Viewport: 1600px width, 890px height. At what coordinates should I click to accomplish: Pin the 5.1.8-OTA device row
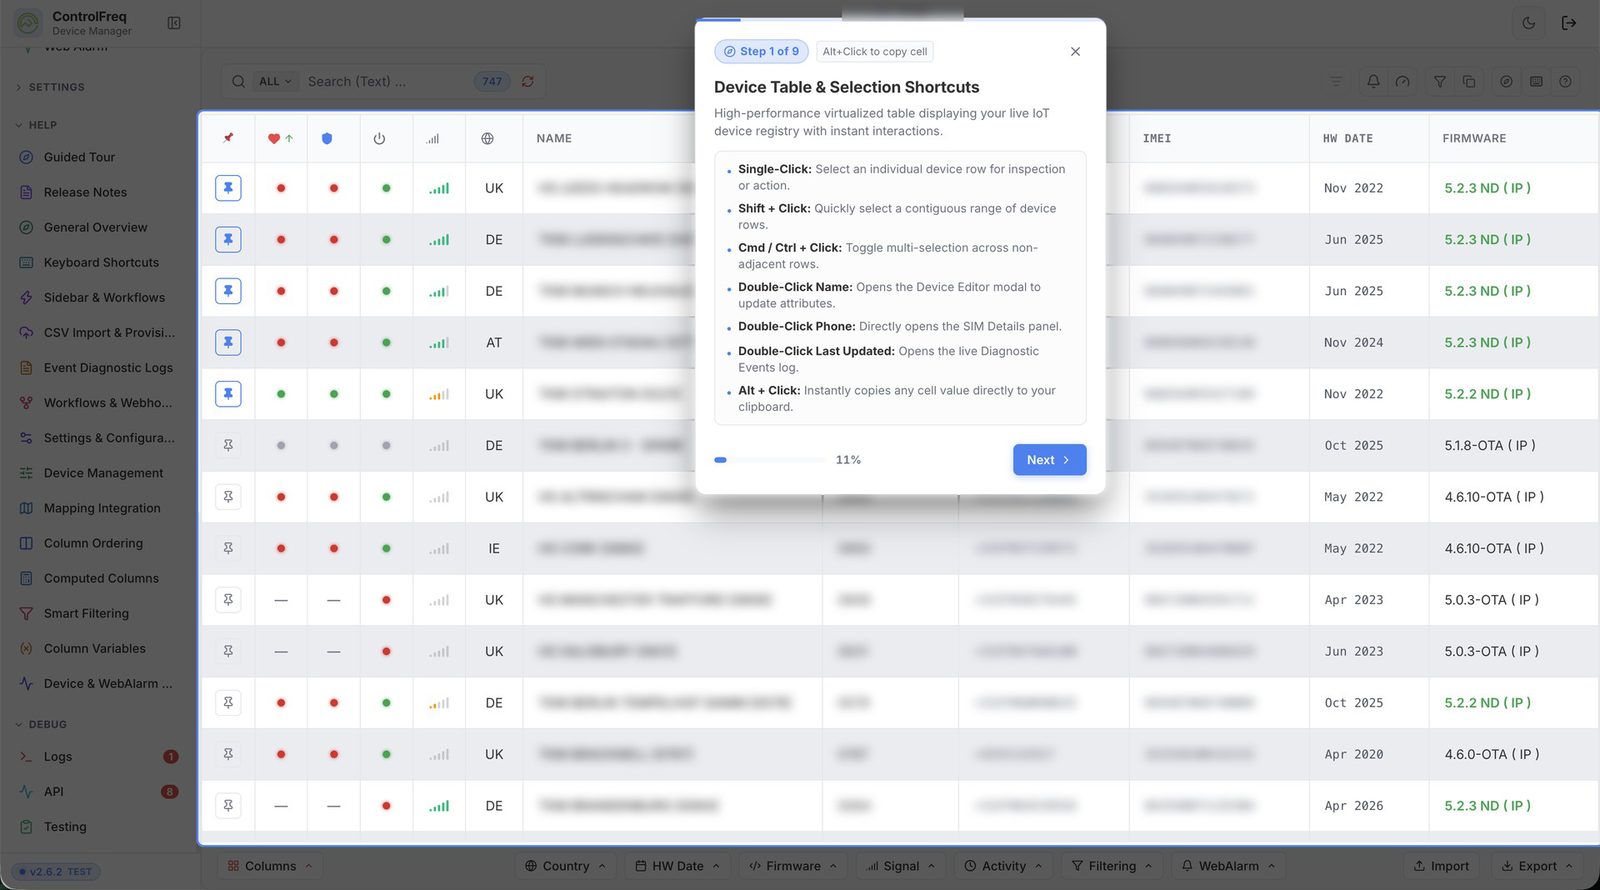click(x=228, y=445)
